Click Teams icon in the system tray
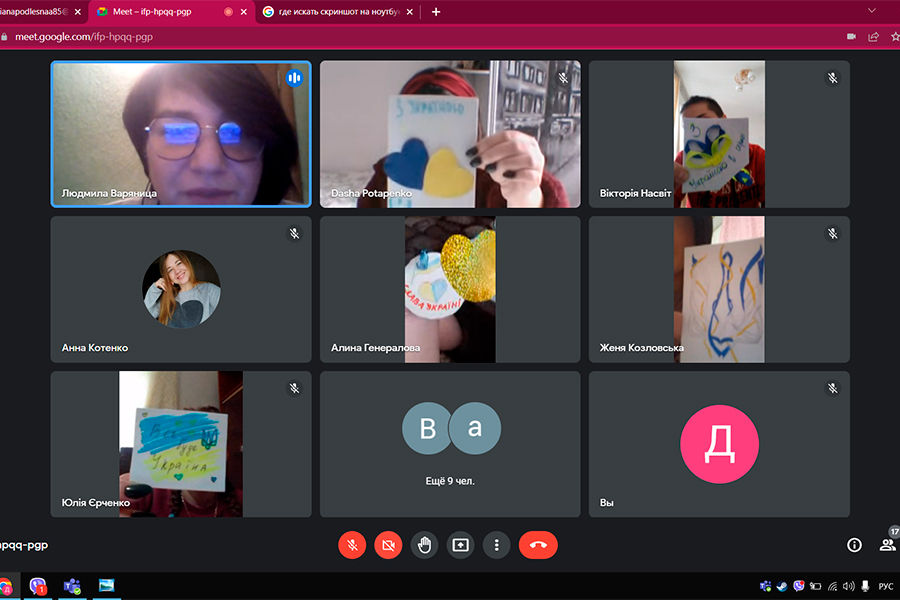Viewport: 900px width, 600px height. click(765, 586)
